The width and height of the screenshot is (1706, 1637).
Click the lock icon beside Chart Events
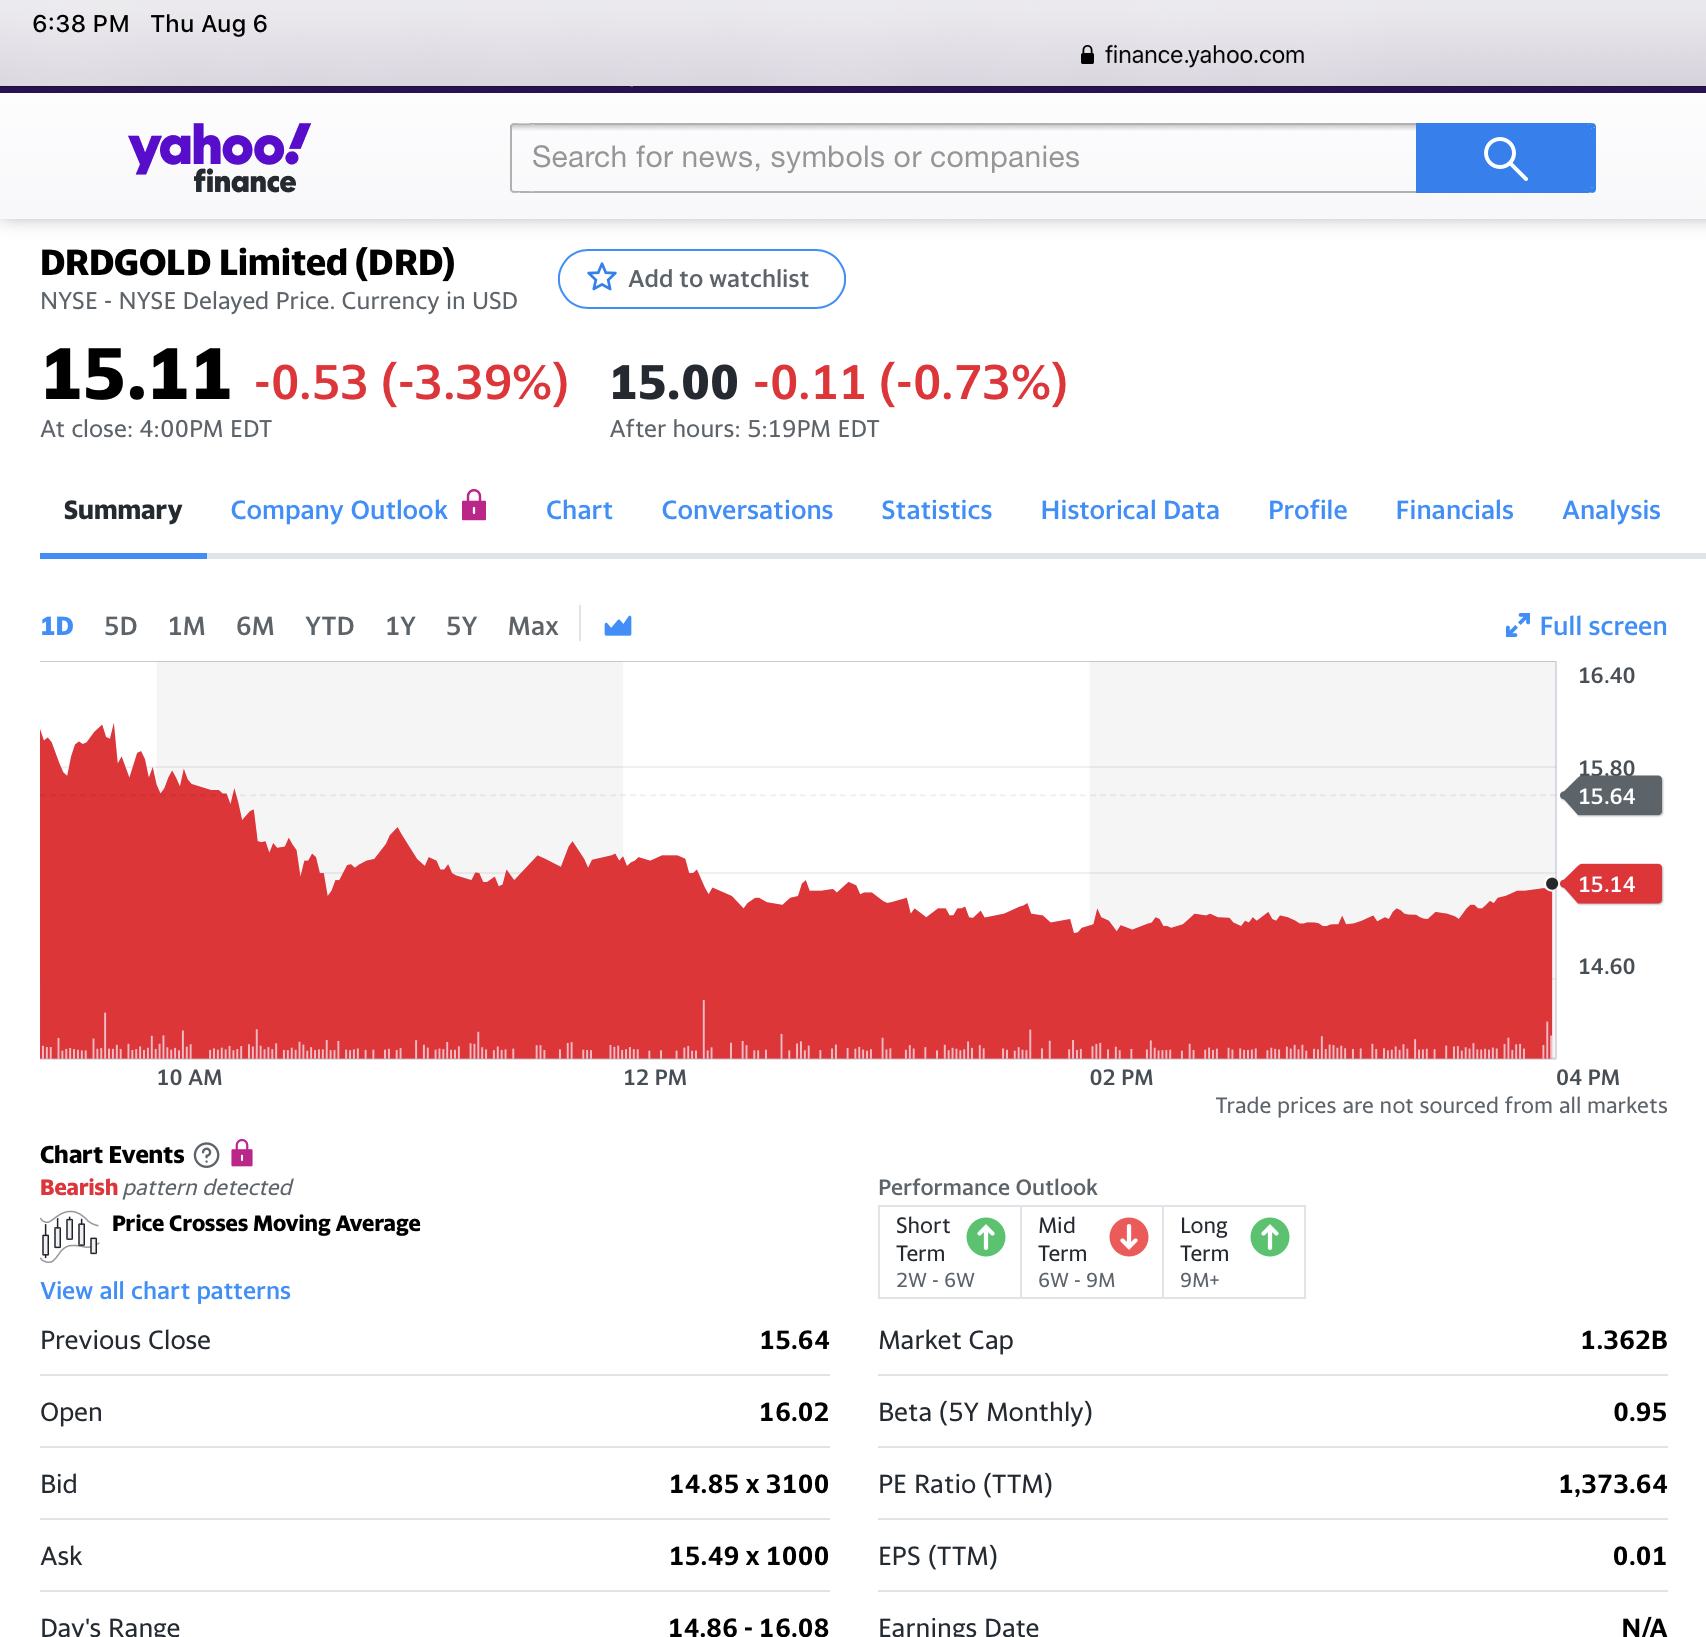(242, 1153)
